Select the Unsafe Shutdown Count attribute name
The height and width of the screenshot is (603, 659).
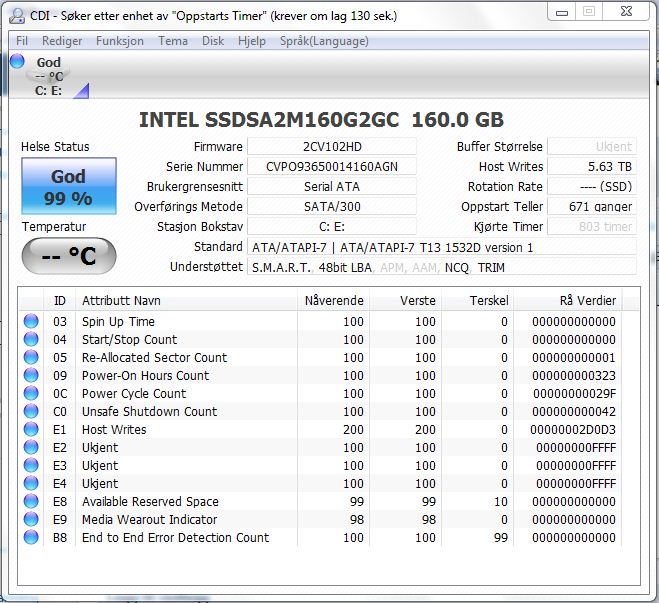pos(149,411)
